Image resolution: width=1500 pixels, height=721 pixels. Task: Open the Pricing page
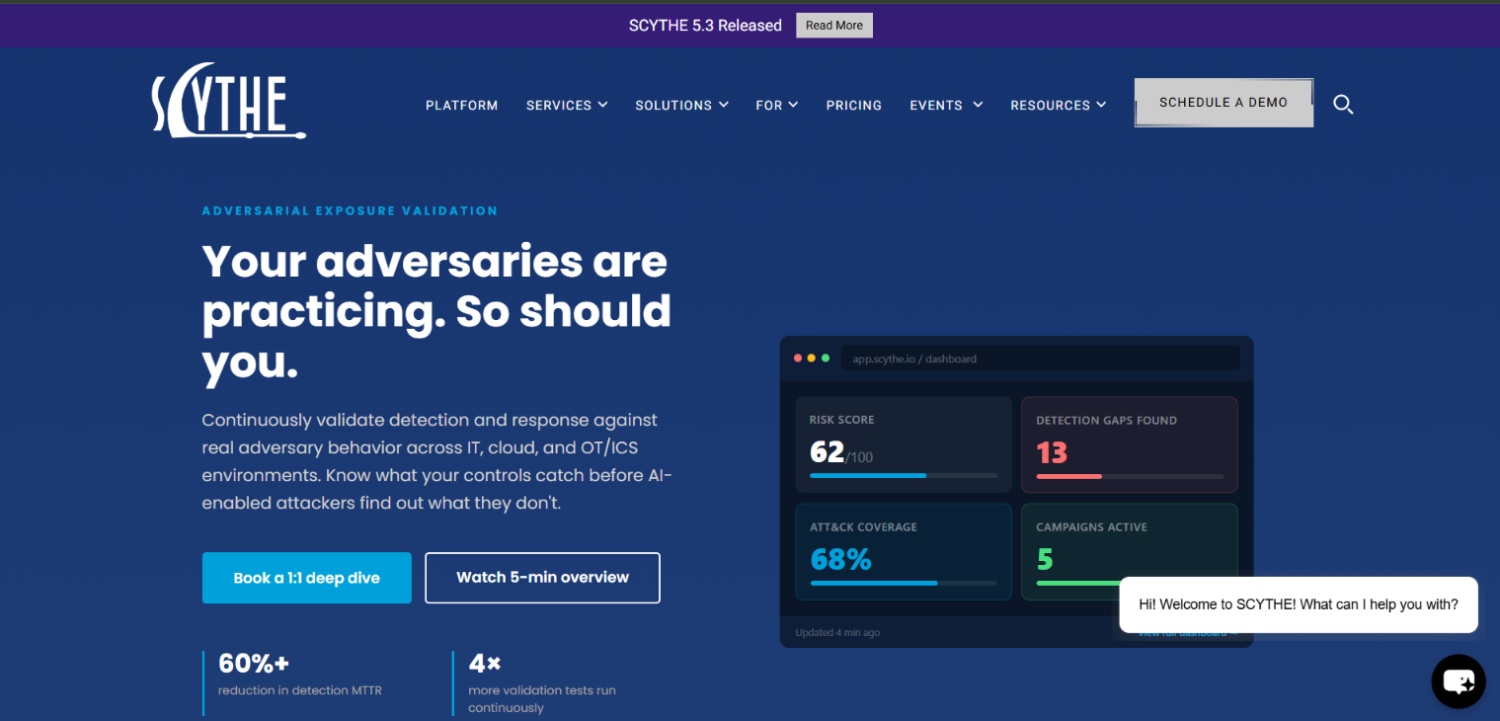pos(854,105)
